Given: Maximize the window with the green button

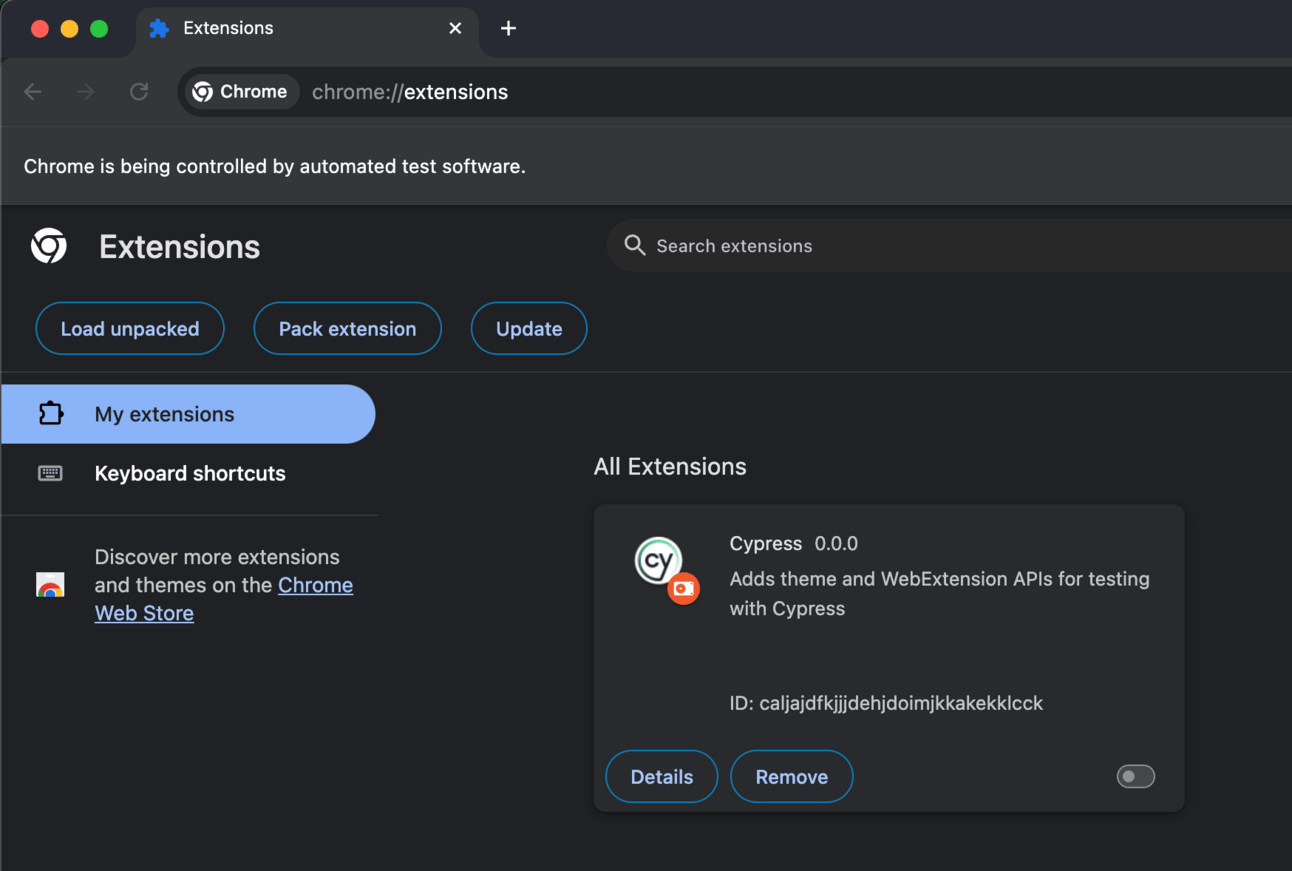Looking at the screenshot, I should click(99, 28).
